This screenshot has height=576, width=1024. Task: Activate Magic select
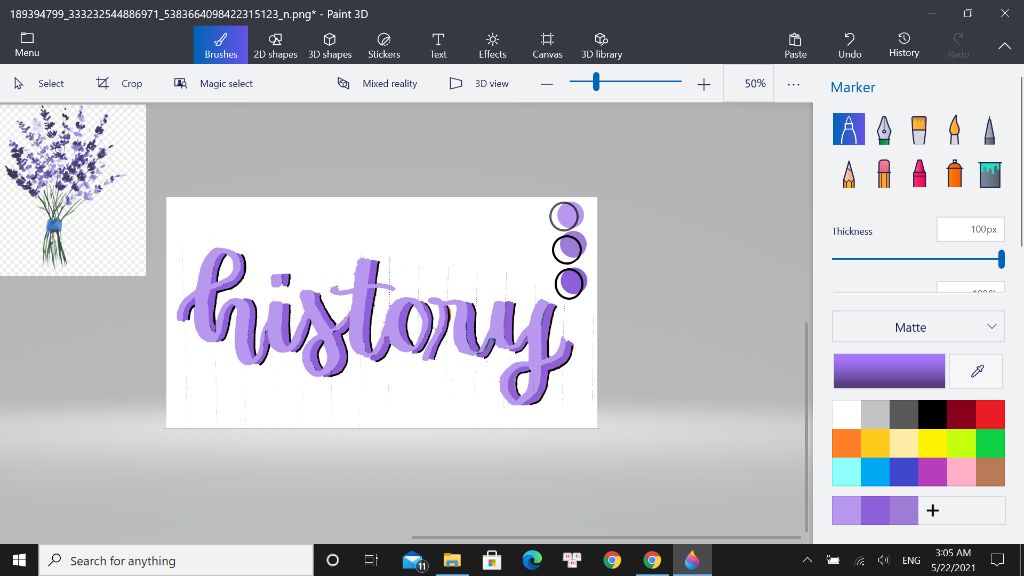214,84
